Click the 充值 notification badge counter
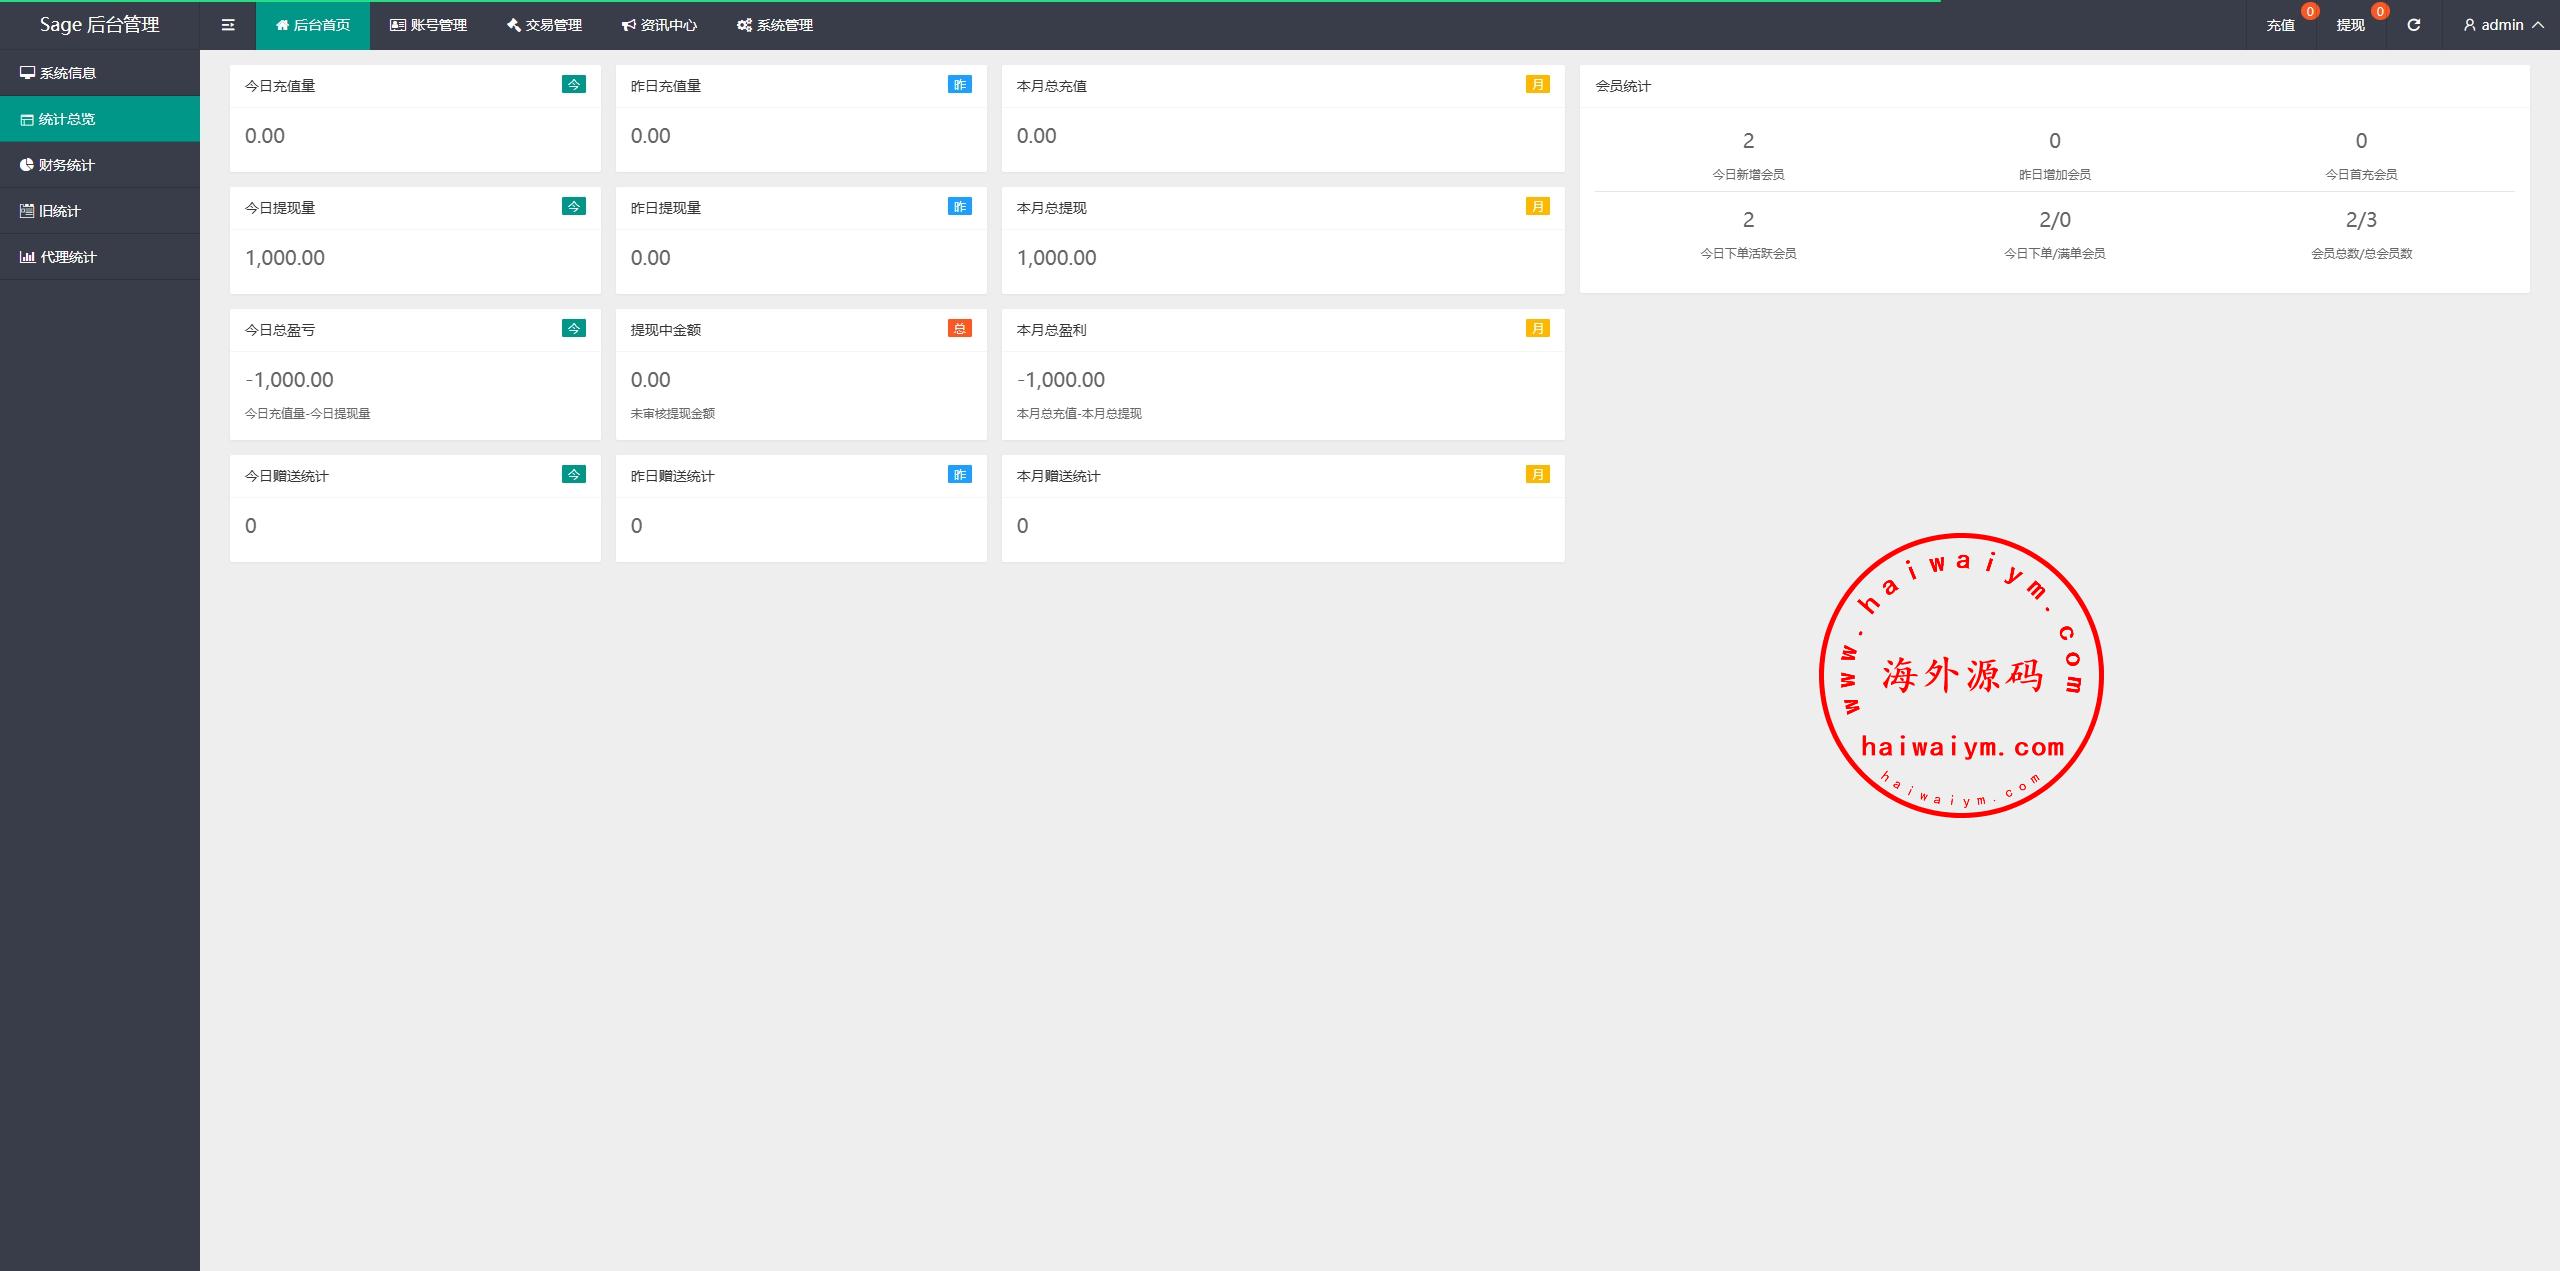 2309,12
